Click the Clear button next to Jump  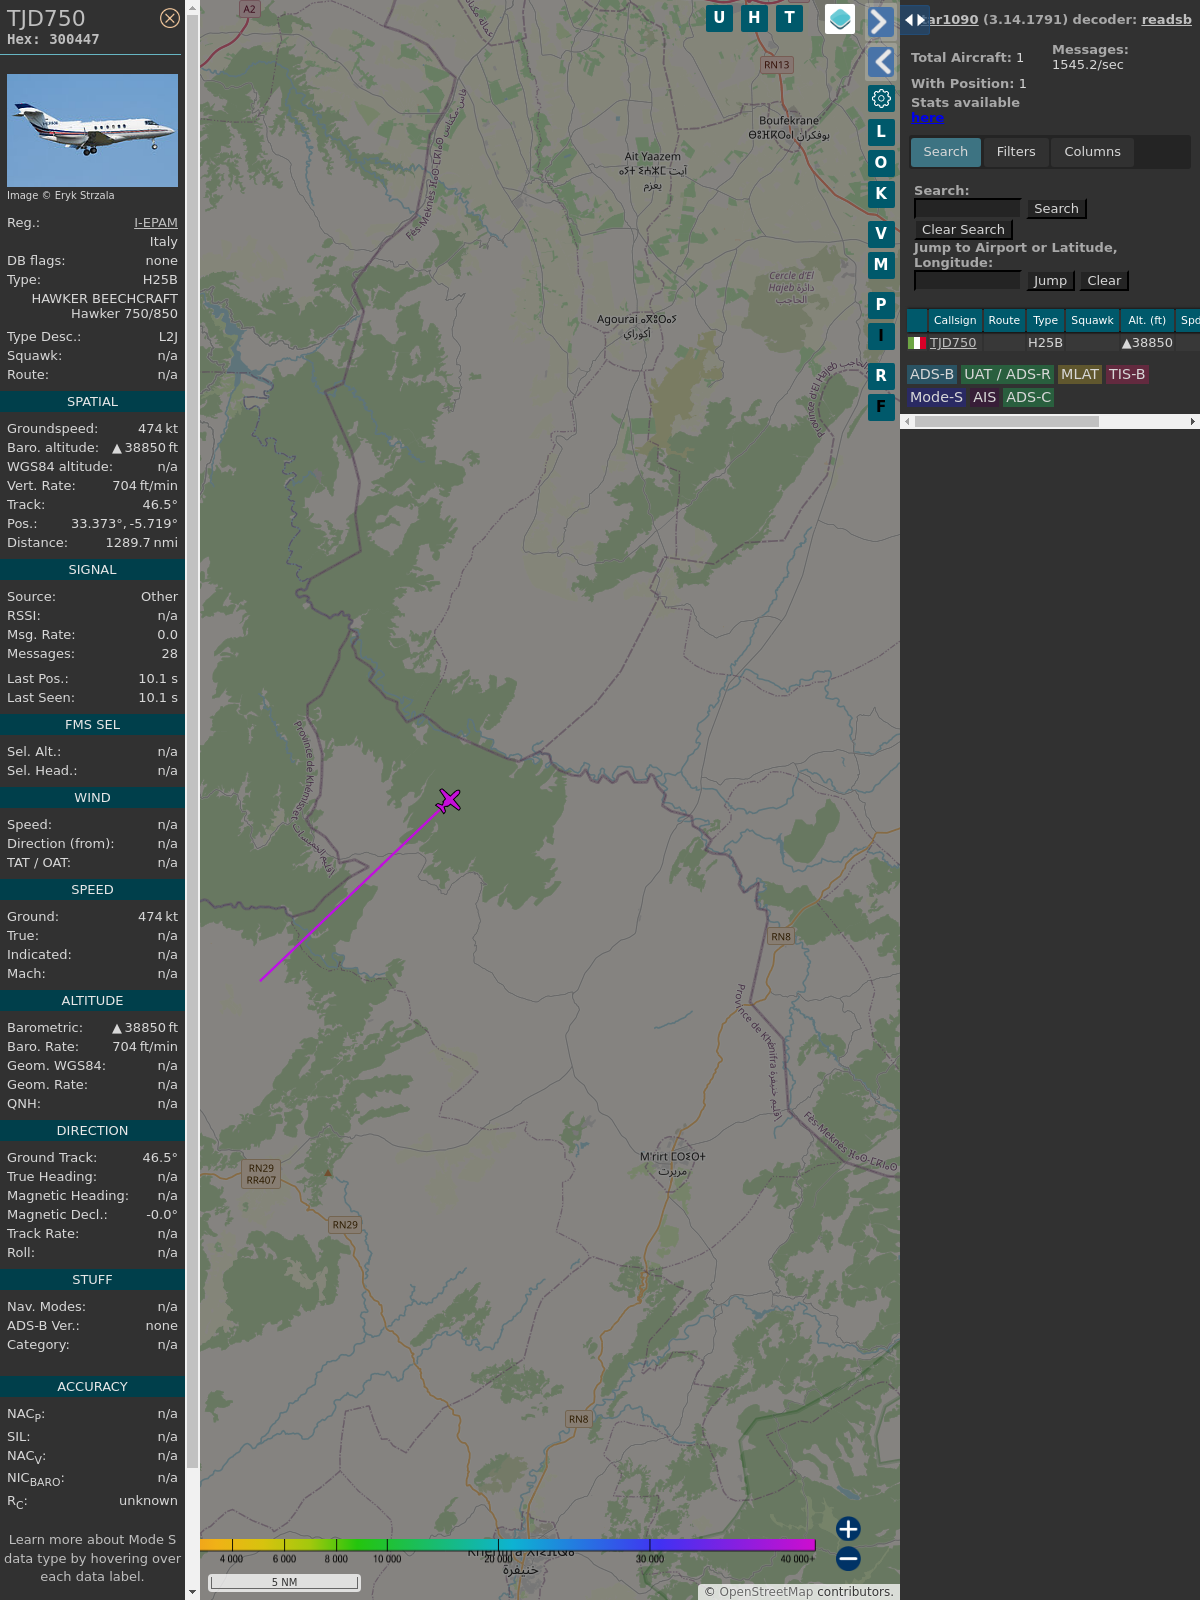1104,281
